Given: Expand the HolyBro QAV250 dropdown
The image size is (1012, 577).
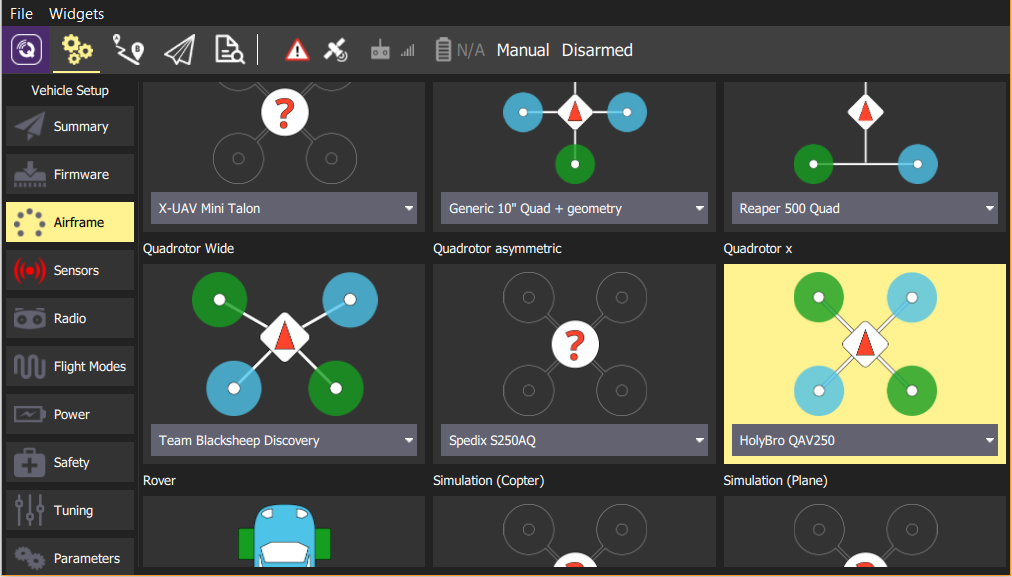Looking at the screenshot, I should [864, 441].
